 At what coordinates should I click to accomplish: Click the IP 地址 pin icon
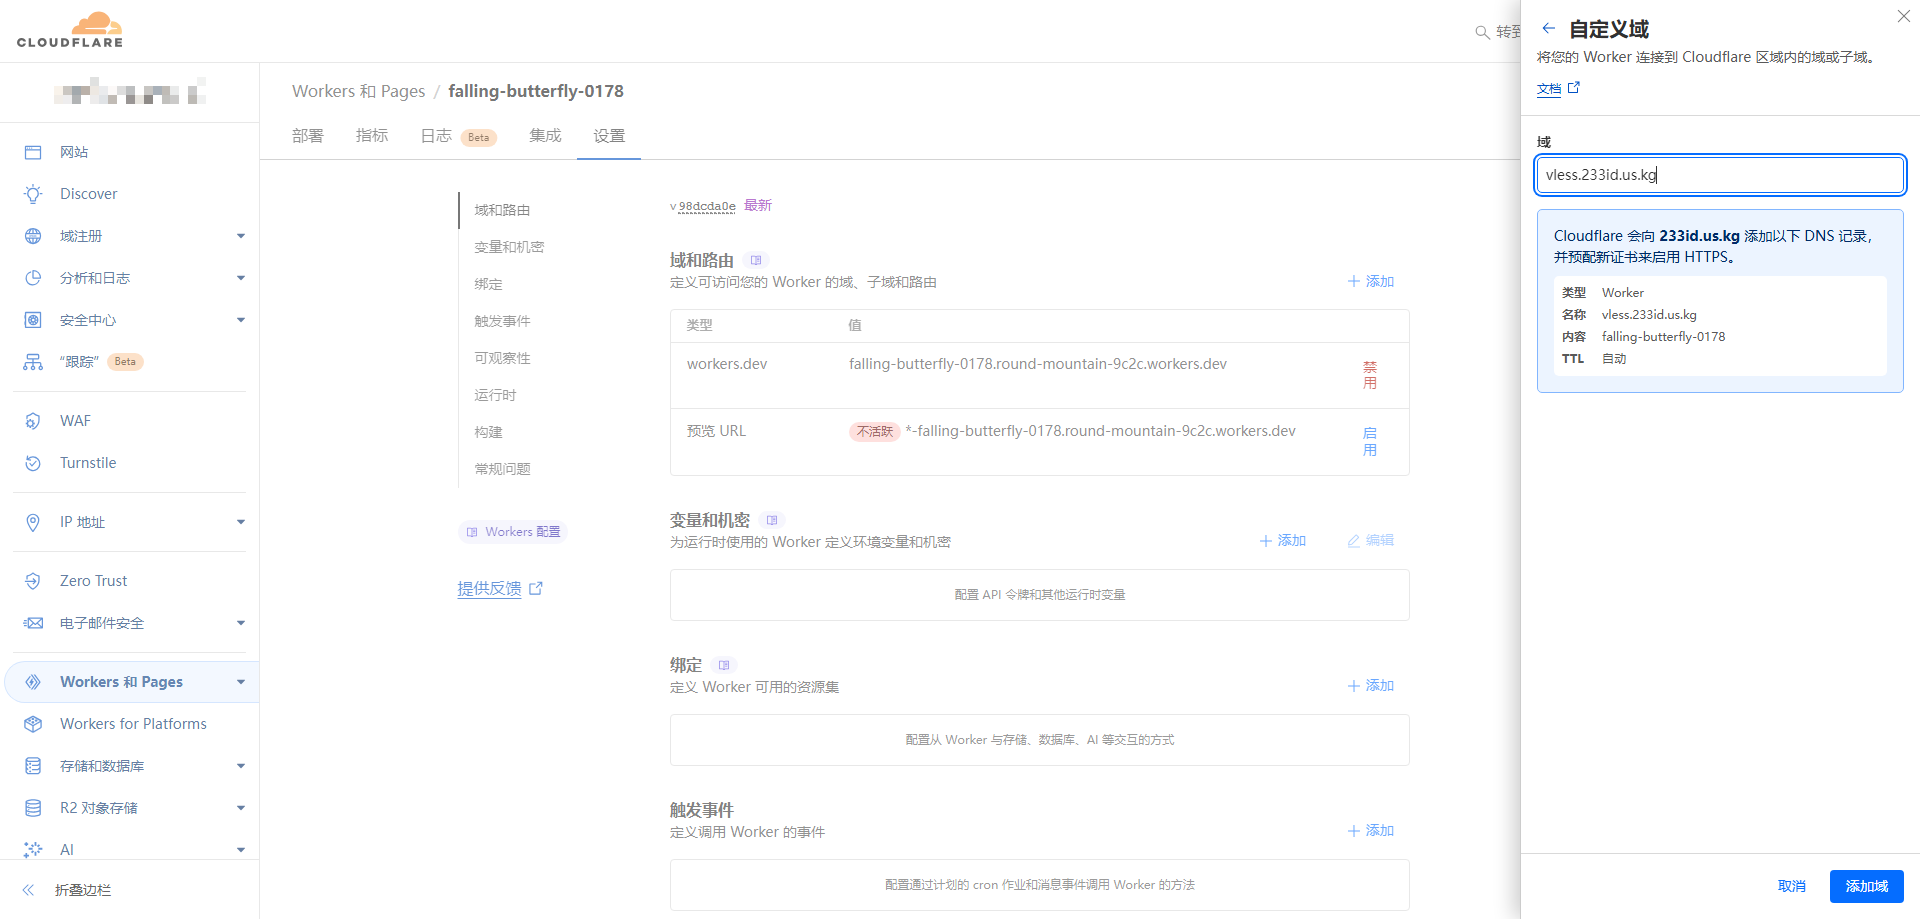click(x=33, y=522)
